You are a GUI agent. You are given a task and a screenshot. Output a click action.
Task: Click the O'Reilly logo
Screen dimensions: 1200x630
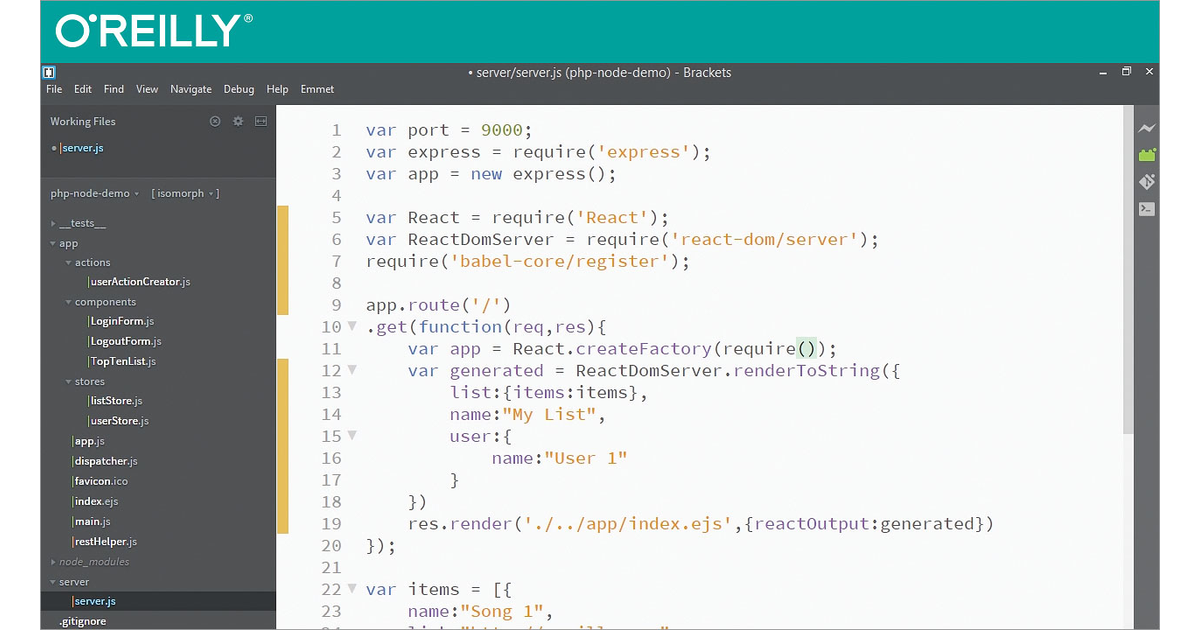click(154, 30)
